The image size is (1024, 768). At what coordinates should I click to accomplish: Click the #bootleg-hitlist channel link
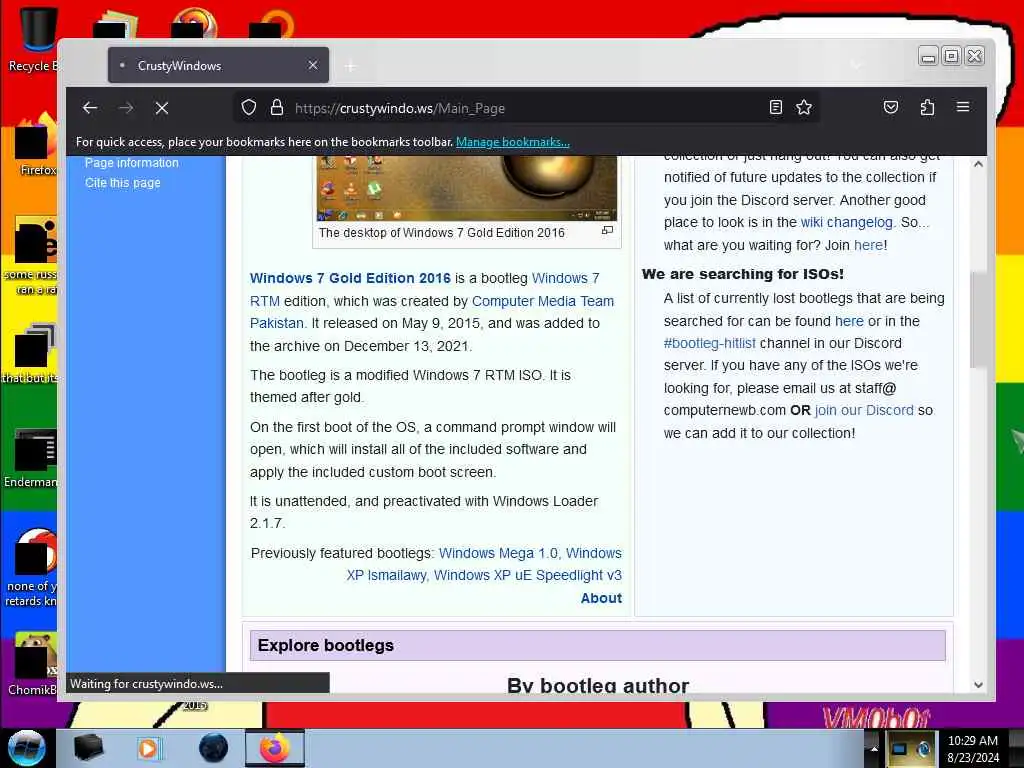pyautogui.click(x=709, y=343)
